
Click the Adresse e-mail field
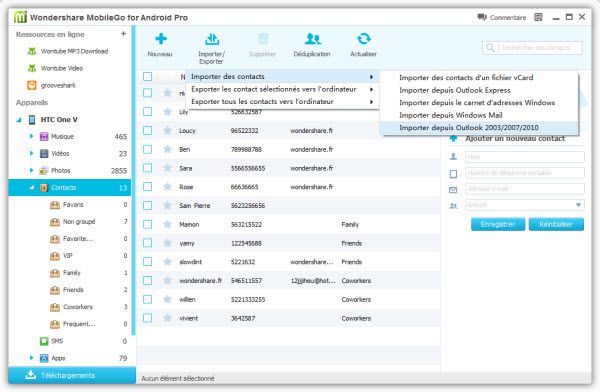[525, 189]
